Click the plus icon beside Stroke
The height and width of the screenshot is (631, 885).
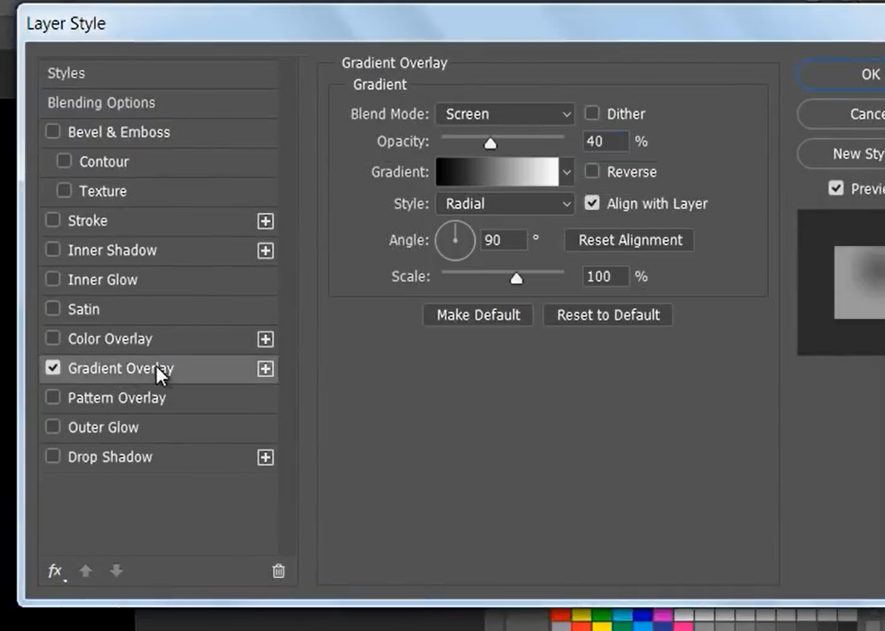pyautogui.click(x=265, y=221)
